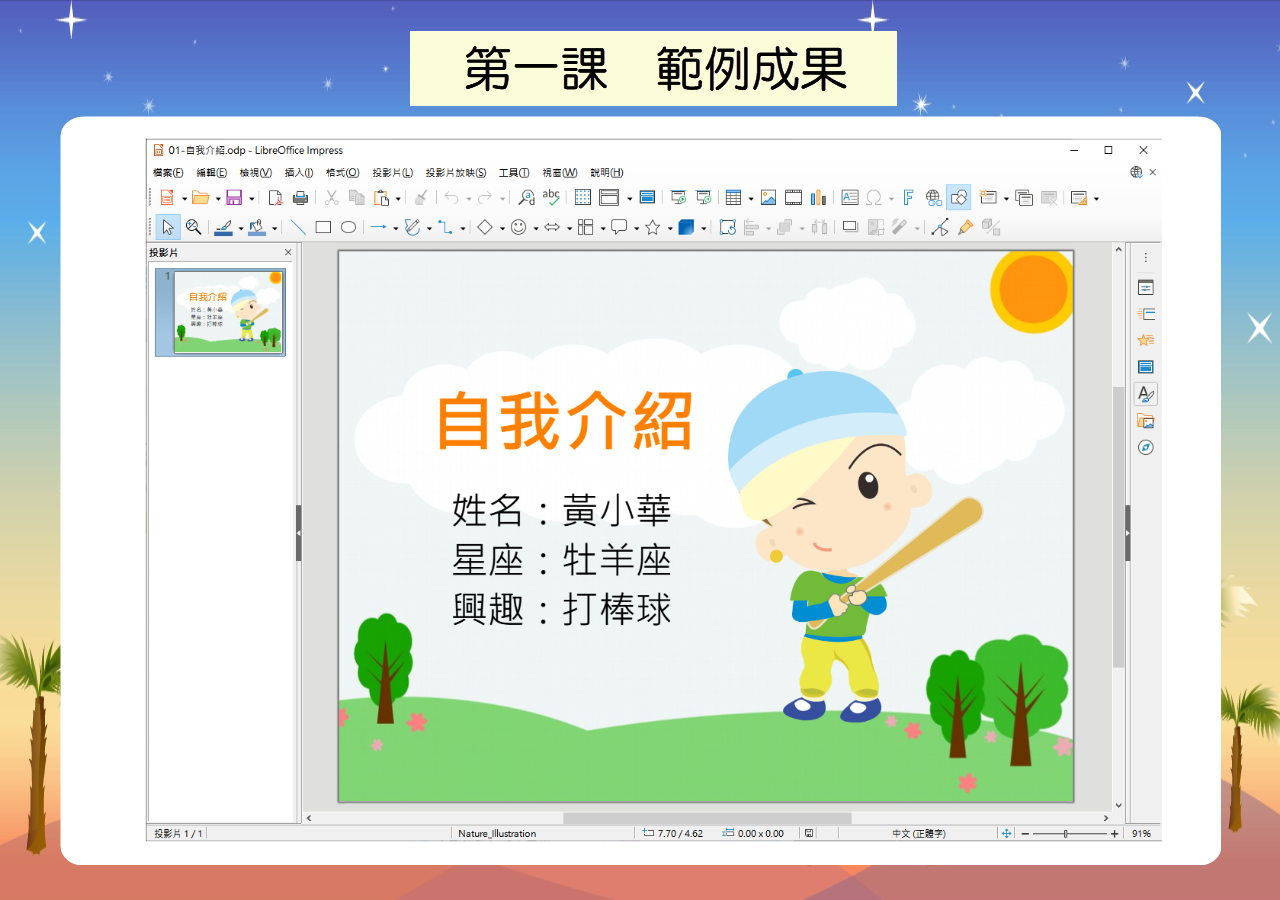
Task: Click the Save icon
Action: (234, 198)
